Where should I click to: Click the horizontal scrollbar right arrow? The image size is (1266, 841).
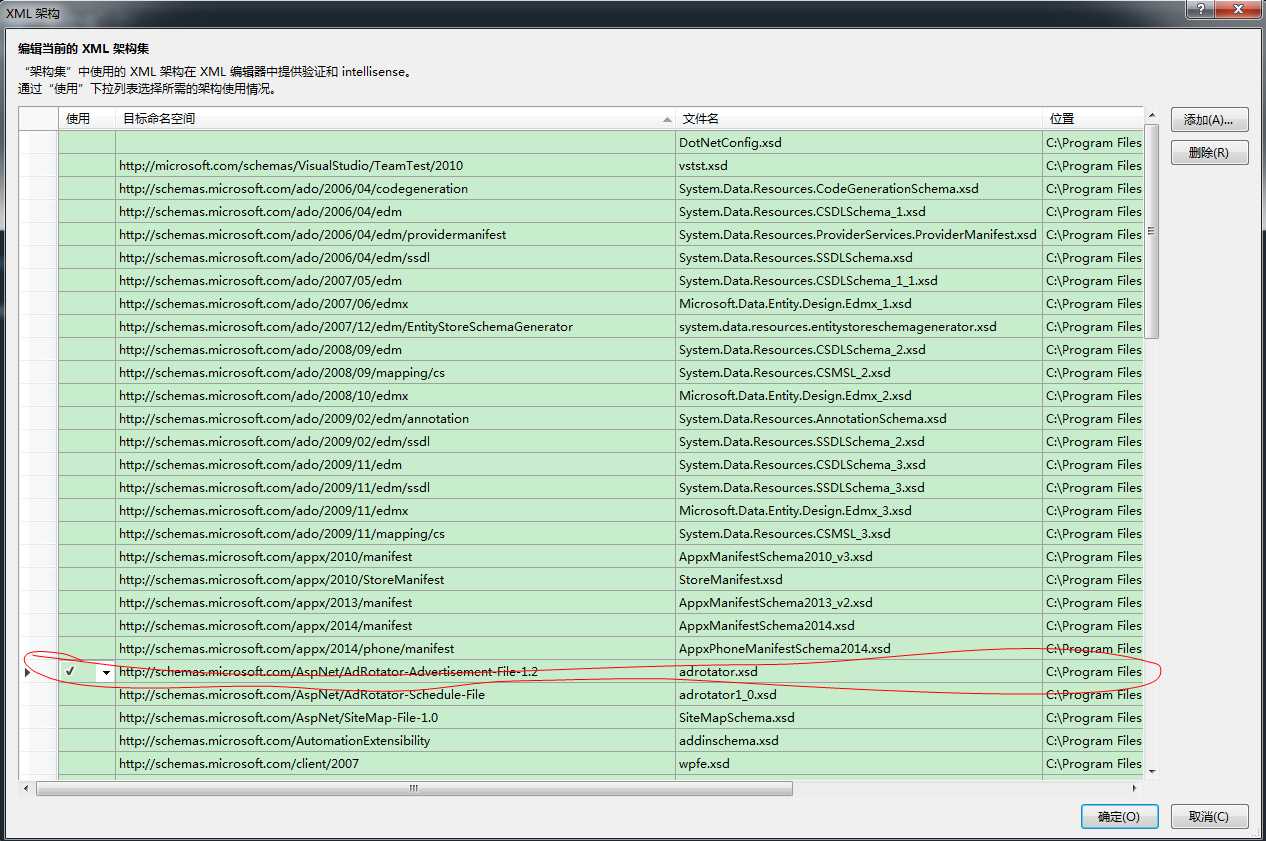click(1136, 788)
